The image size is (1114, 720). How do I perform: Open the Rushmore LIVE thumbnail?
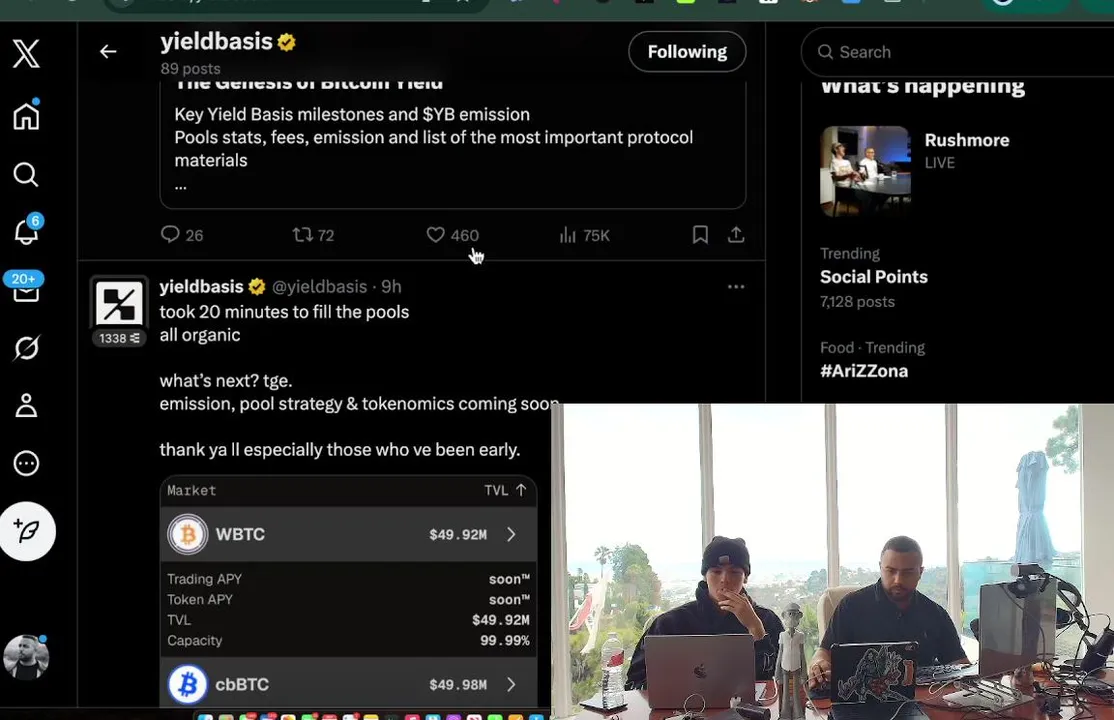click(865, 171)
